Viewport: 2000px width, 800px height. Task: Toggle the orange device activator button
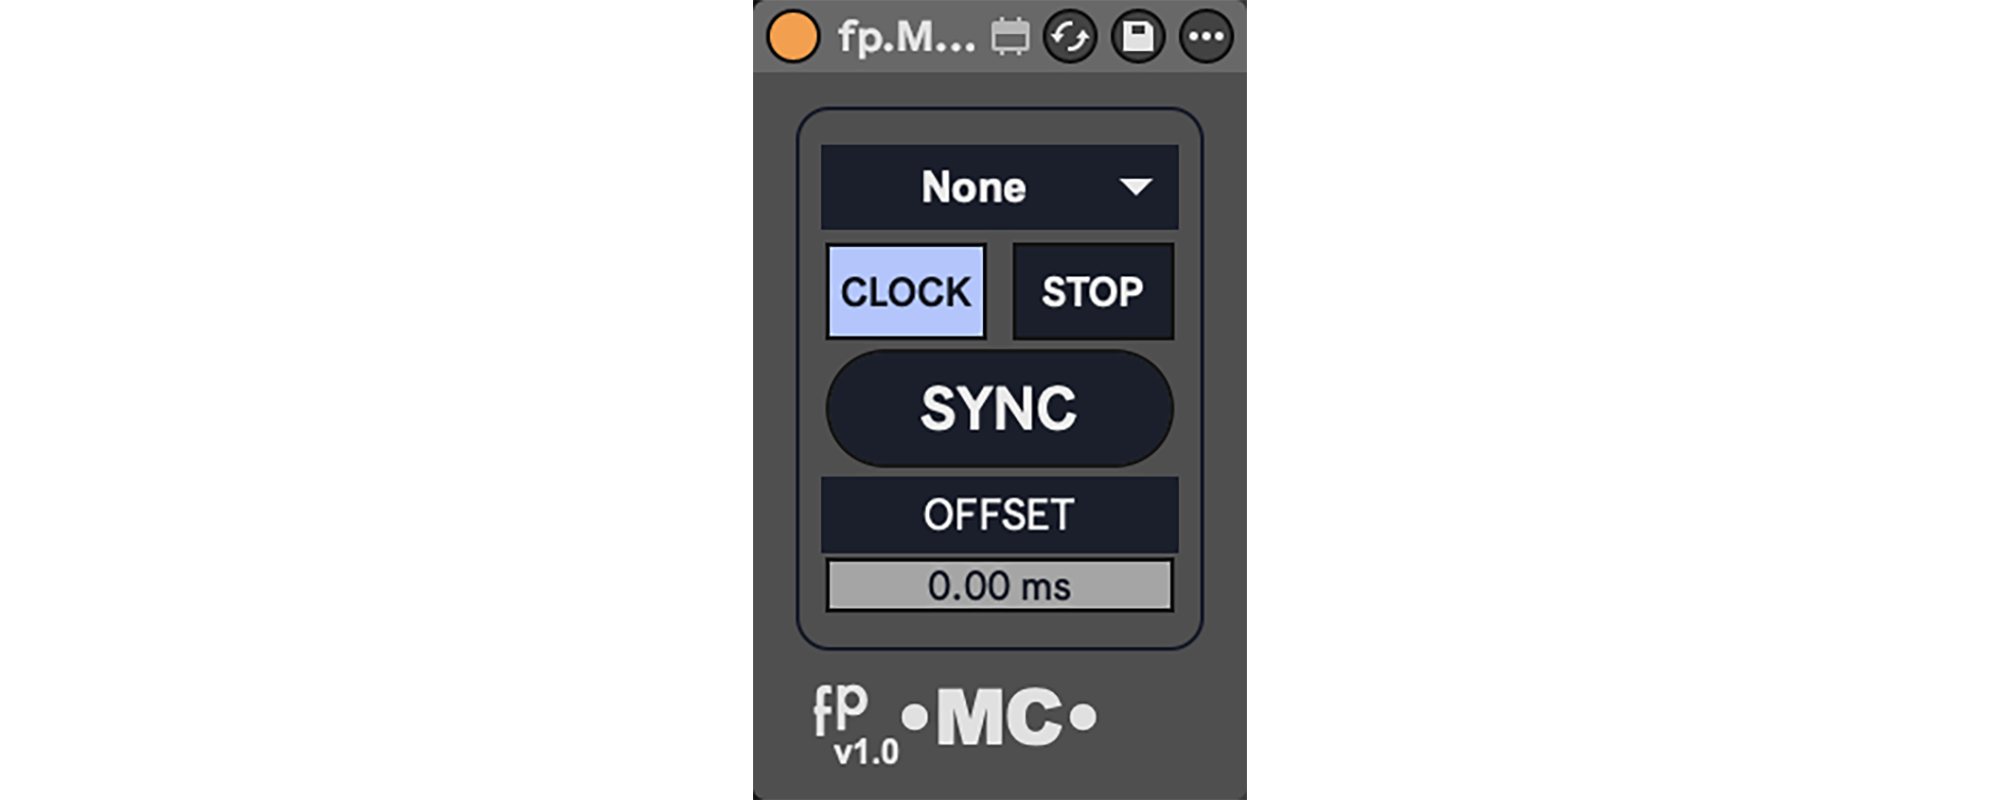[x=793, y=37]
